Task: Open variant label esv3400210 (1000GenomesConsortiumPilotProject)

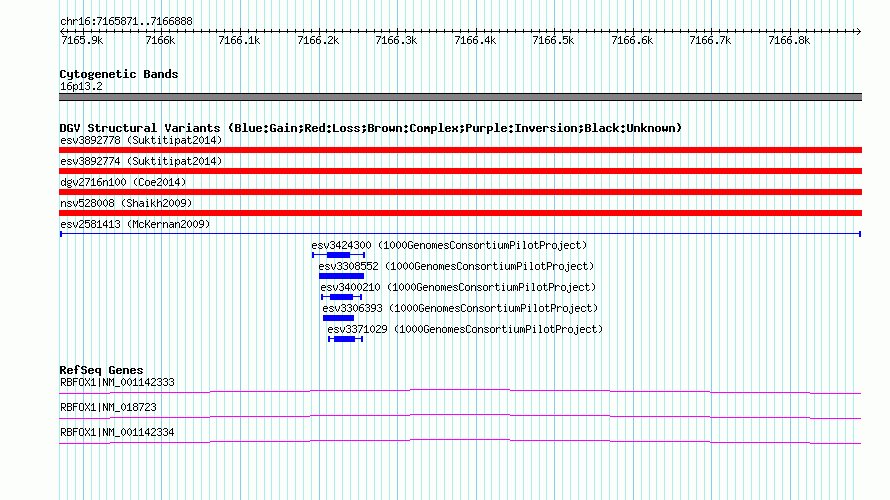Action: (458, 287)
